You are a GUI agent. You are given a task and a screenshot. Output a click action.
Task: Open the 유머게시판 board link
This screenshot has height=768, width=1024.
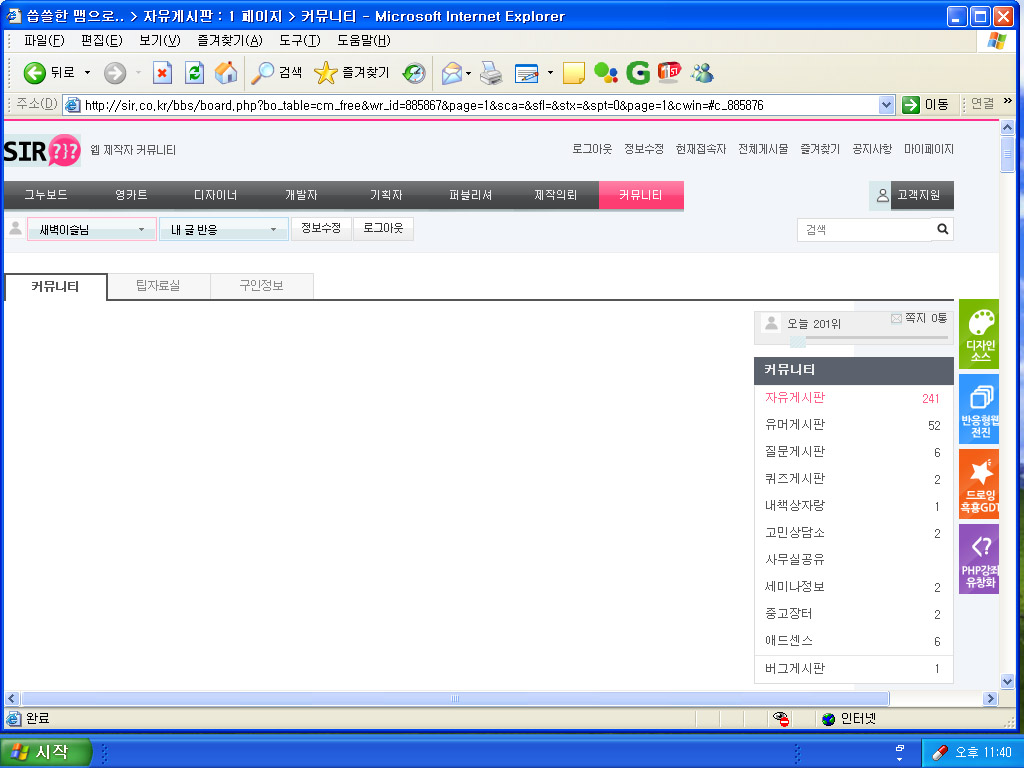795,425
